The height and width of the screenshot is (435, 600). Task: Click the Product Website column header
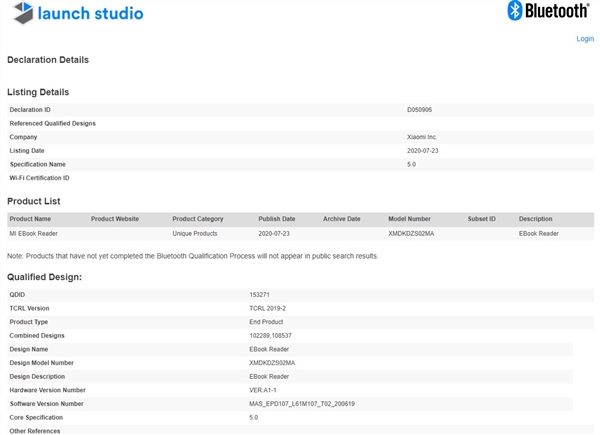click(115, 219)
